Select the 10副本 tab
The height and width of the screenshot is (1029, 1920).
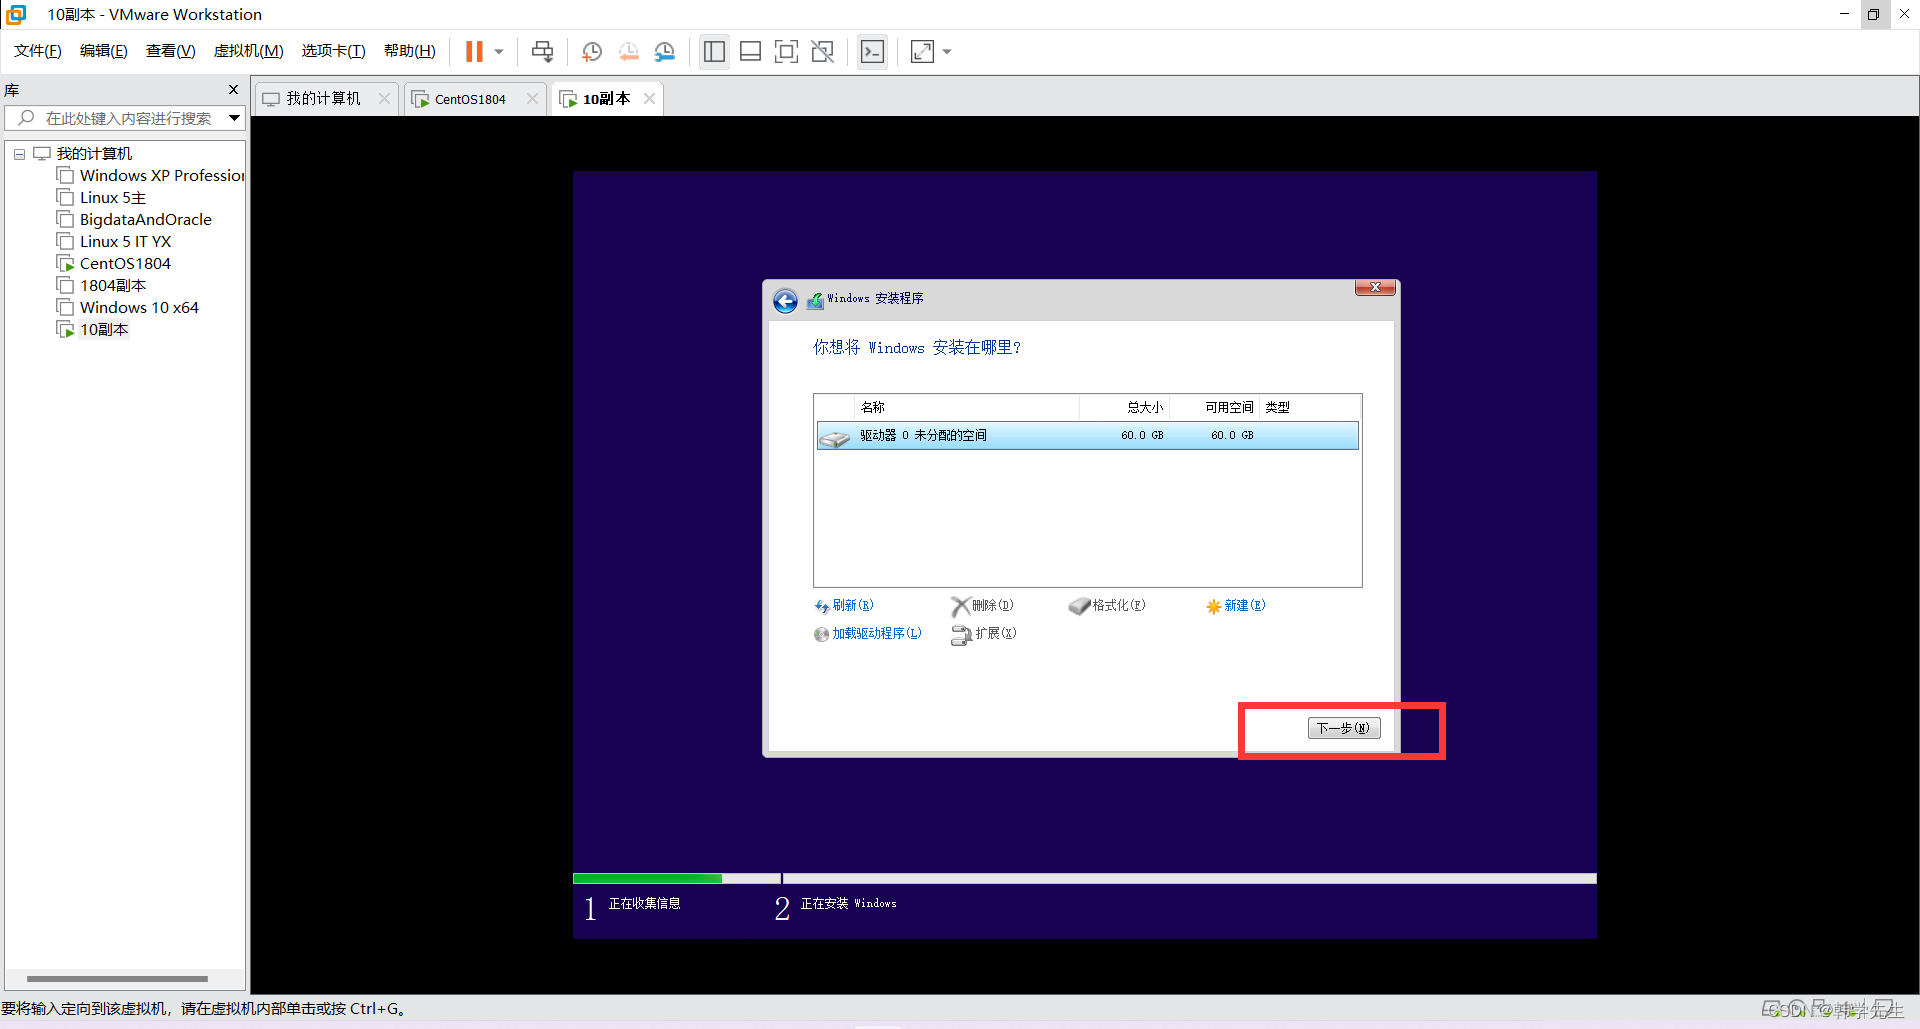[x=606, y=98]
